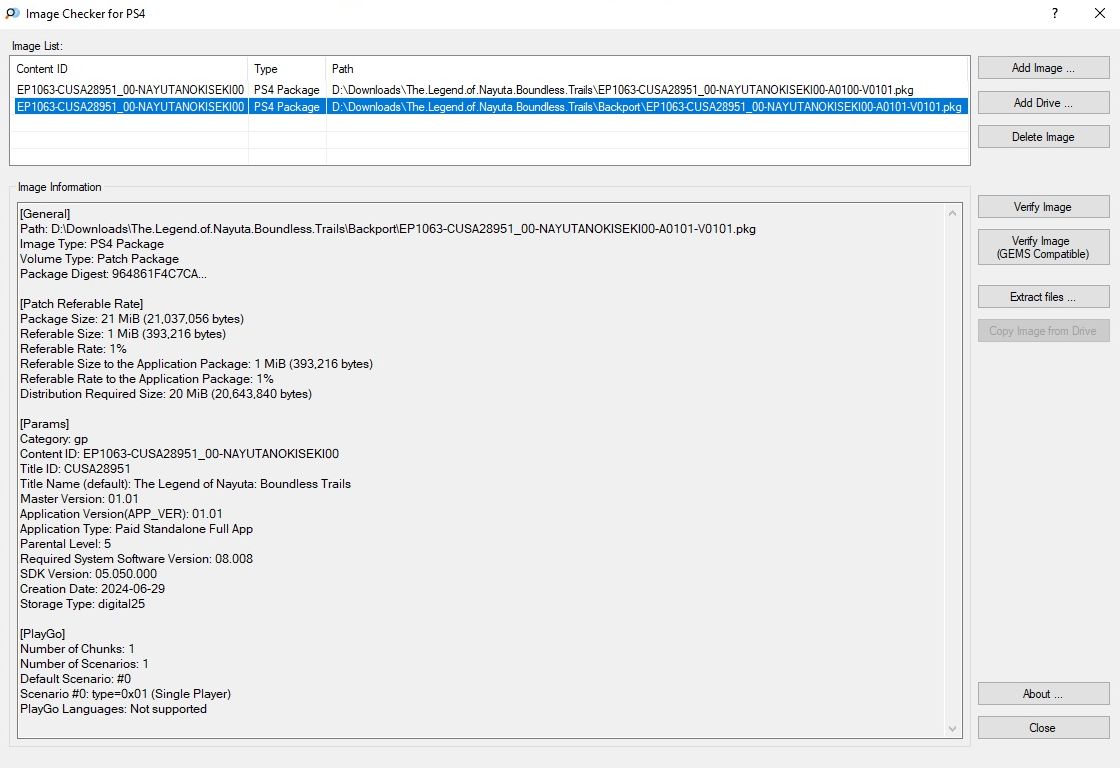Delete the selected image
Image resolution: width=1120 pixels, height=768 pixels.
[x=1043, y=137]
